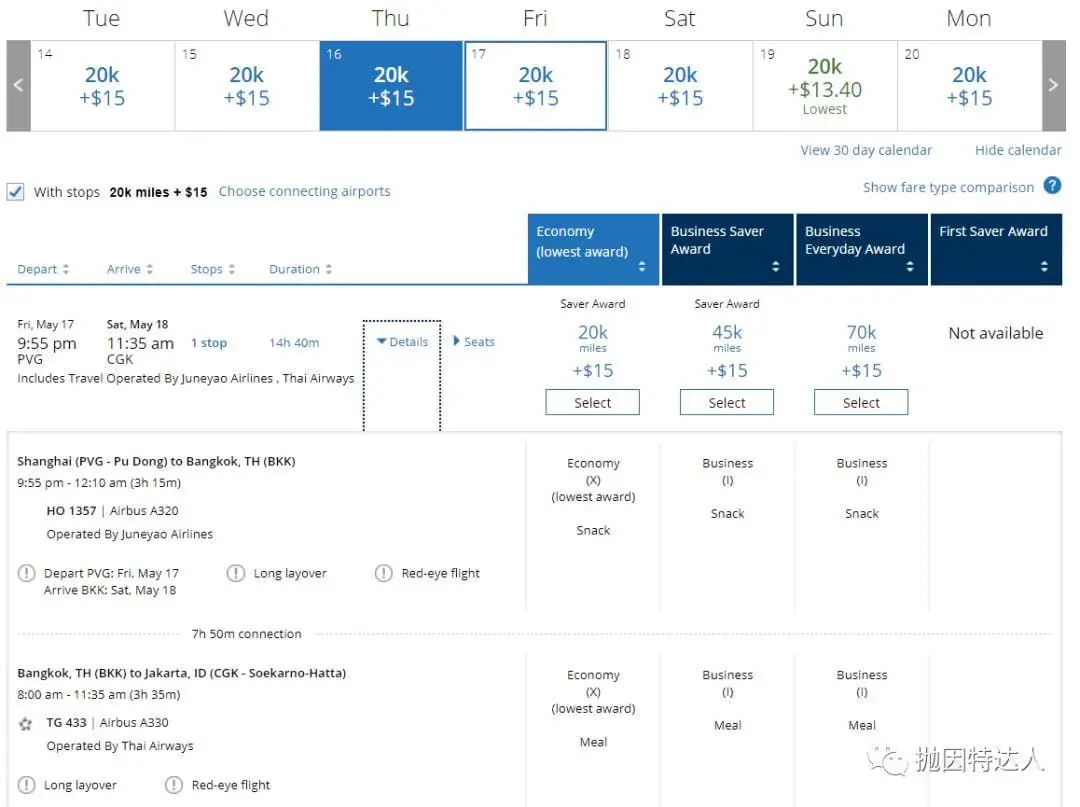This screenshot has height=807, width=1080.
Task: Open the View 30 day calendar link
Action: [866, 150]
